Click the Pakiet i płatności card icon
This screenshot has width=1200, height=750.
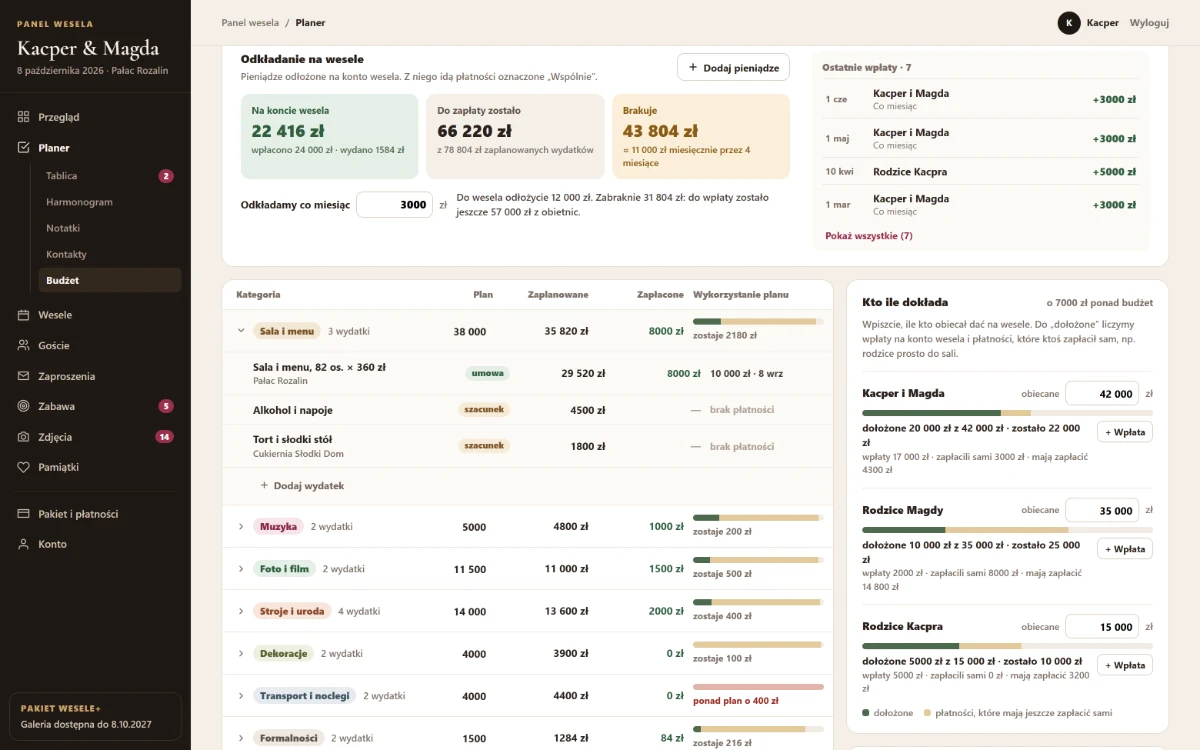23,514
